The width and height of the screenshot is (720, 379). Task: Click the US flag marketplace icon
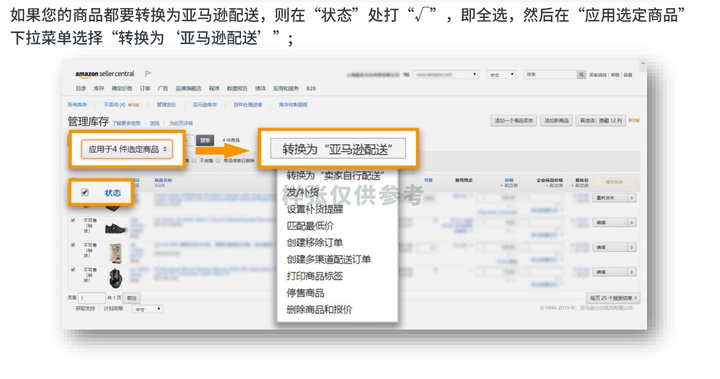point(406,74)
